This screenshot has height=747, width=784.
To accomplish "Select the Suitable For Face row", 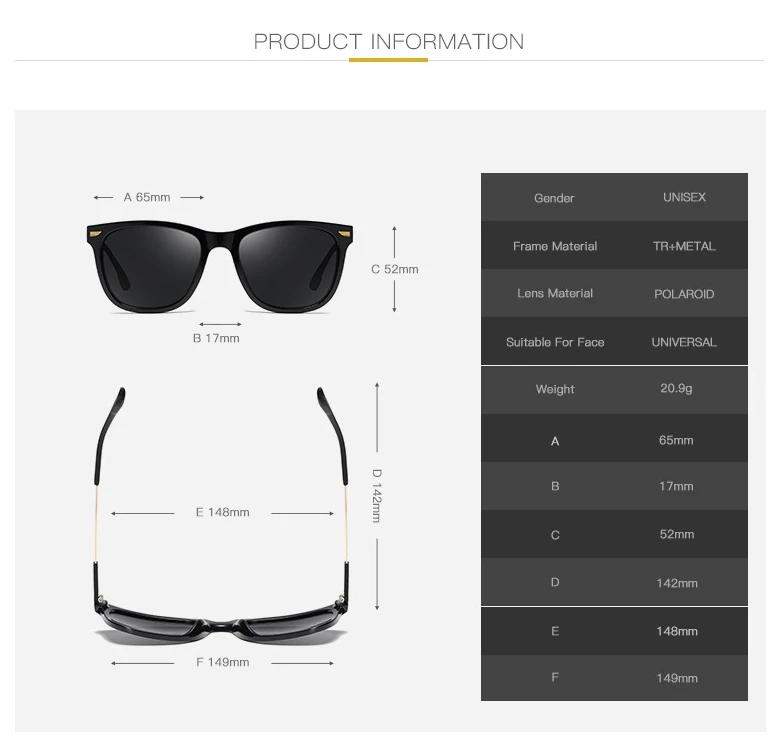I will (x=614, y=342).
